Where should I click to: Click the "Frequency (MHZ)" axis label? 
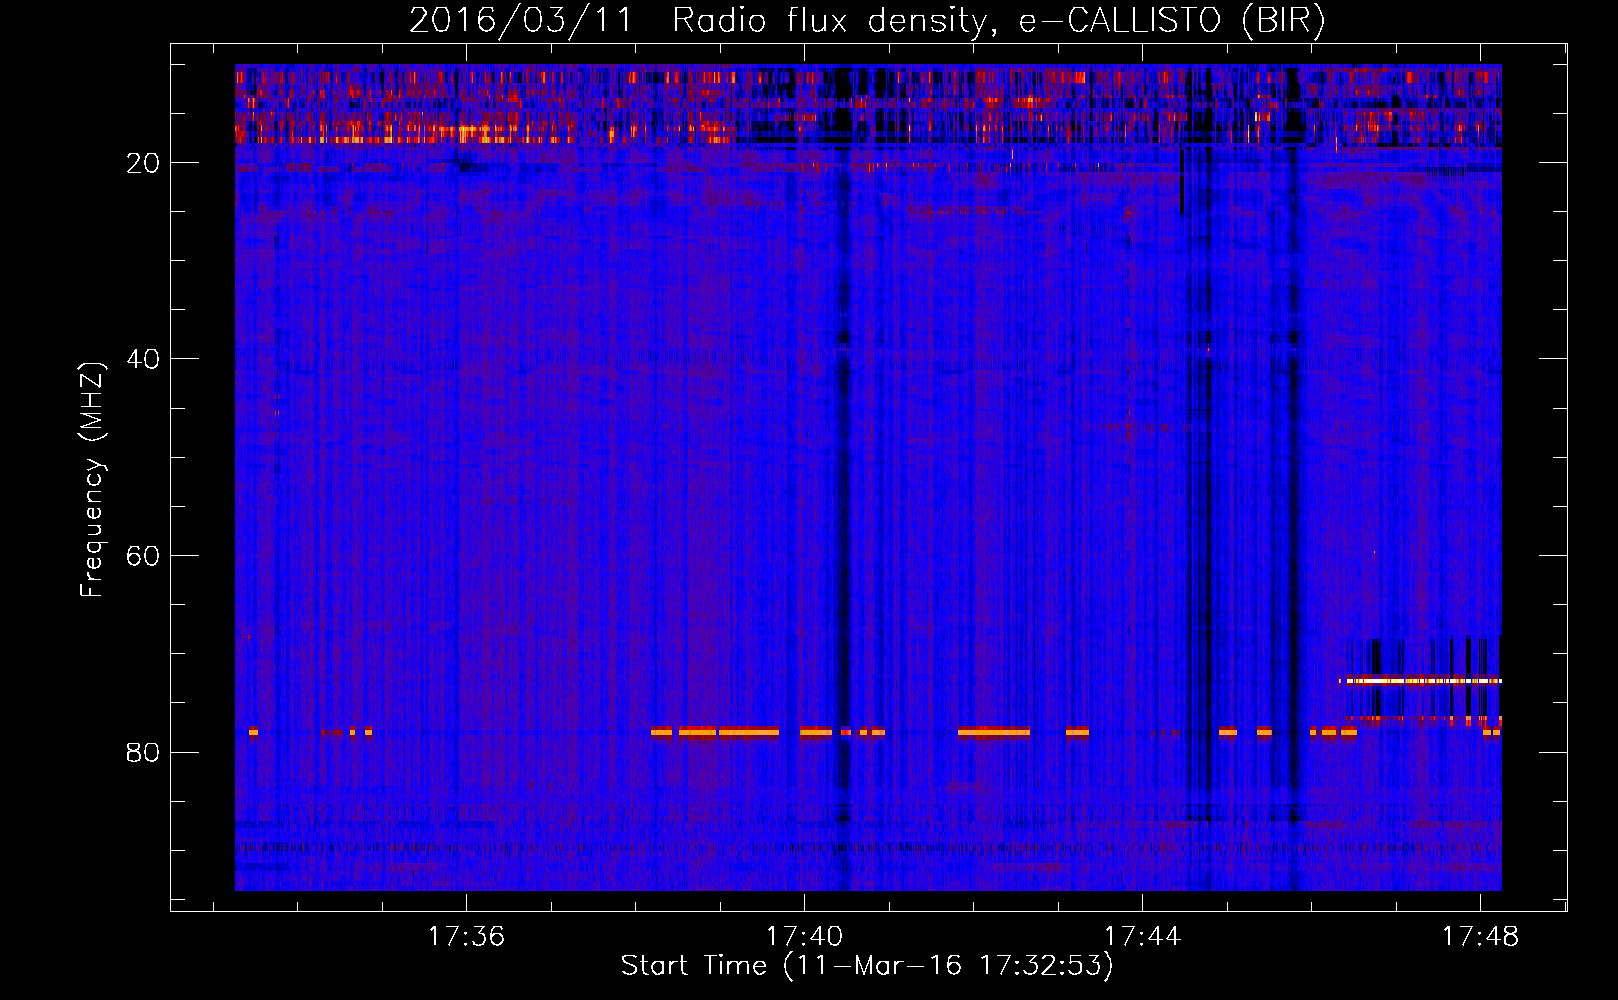(92, 480)
